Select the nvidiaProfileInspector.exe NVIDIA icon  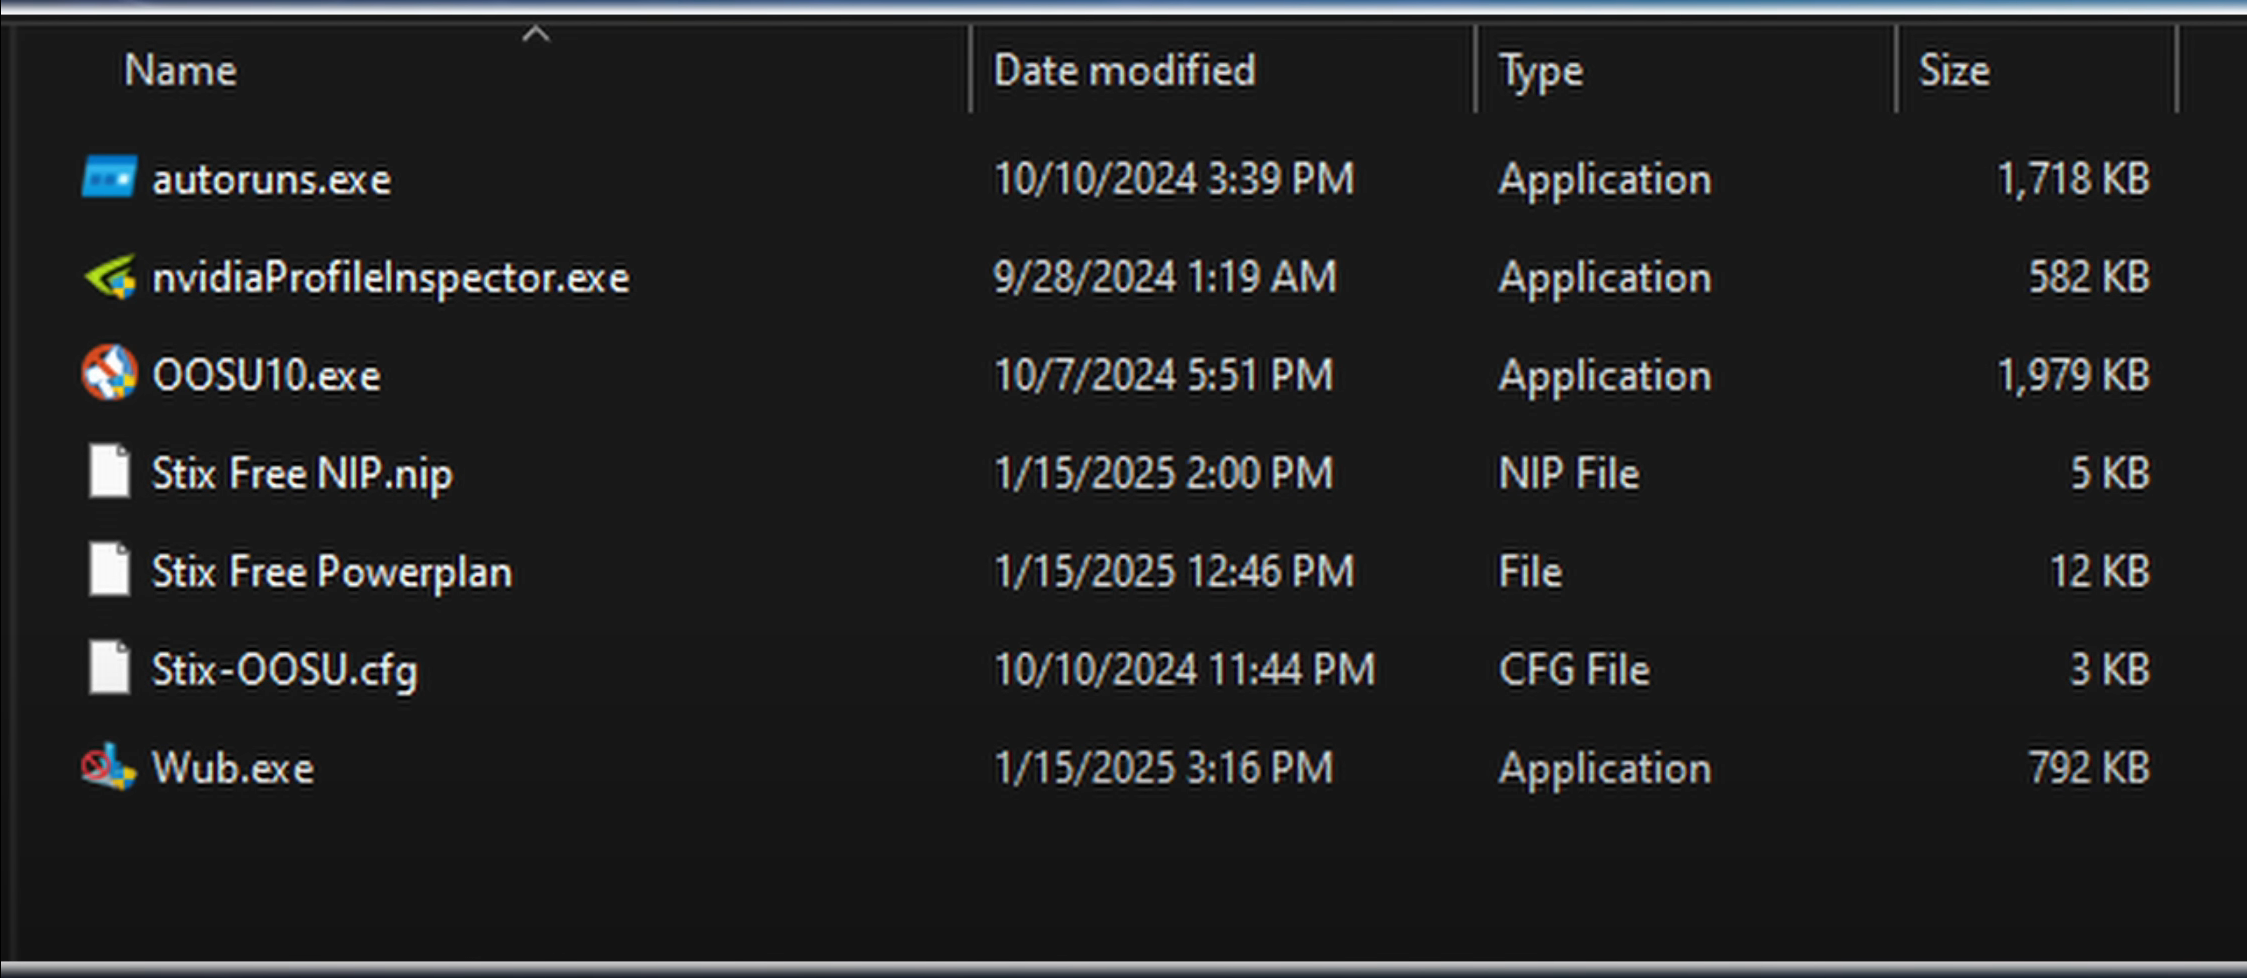coord(110,277)
